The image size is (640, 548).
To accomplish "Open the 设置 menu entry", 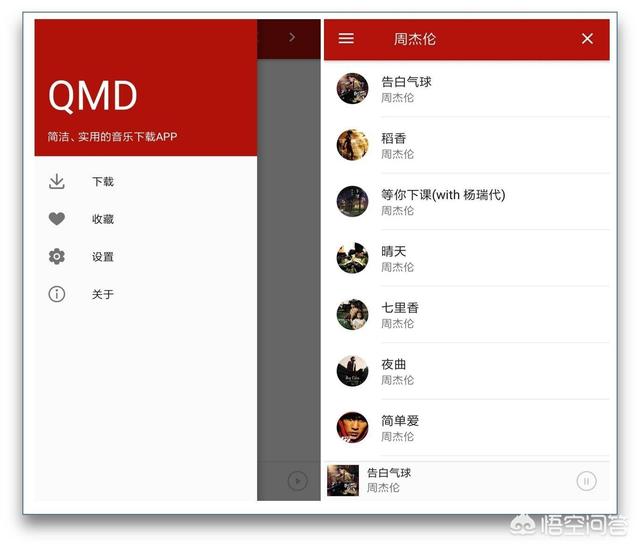I will pyautogui.click(x=103, y=257).
